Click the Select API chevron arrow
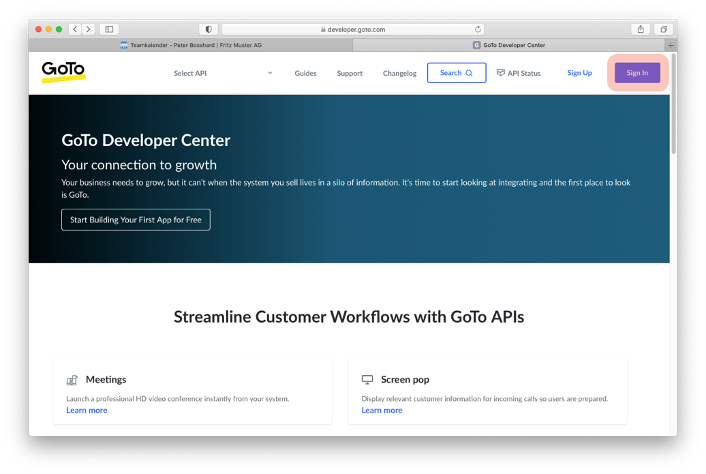 (270, 72)
